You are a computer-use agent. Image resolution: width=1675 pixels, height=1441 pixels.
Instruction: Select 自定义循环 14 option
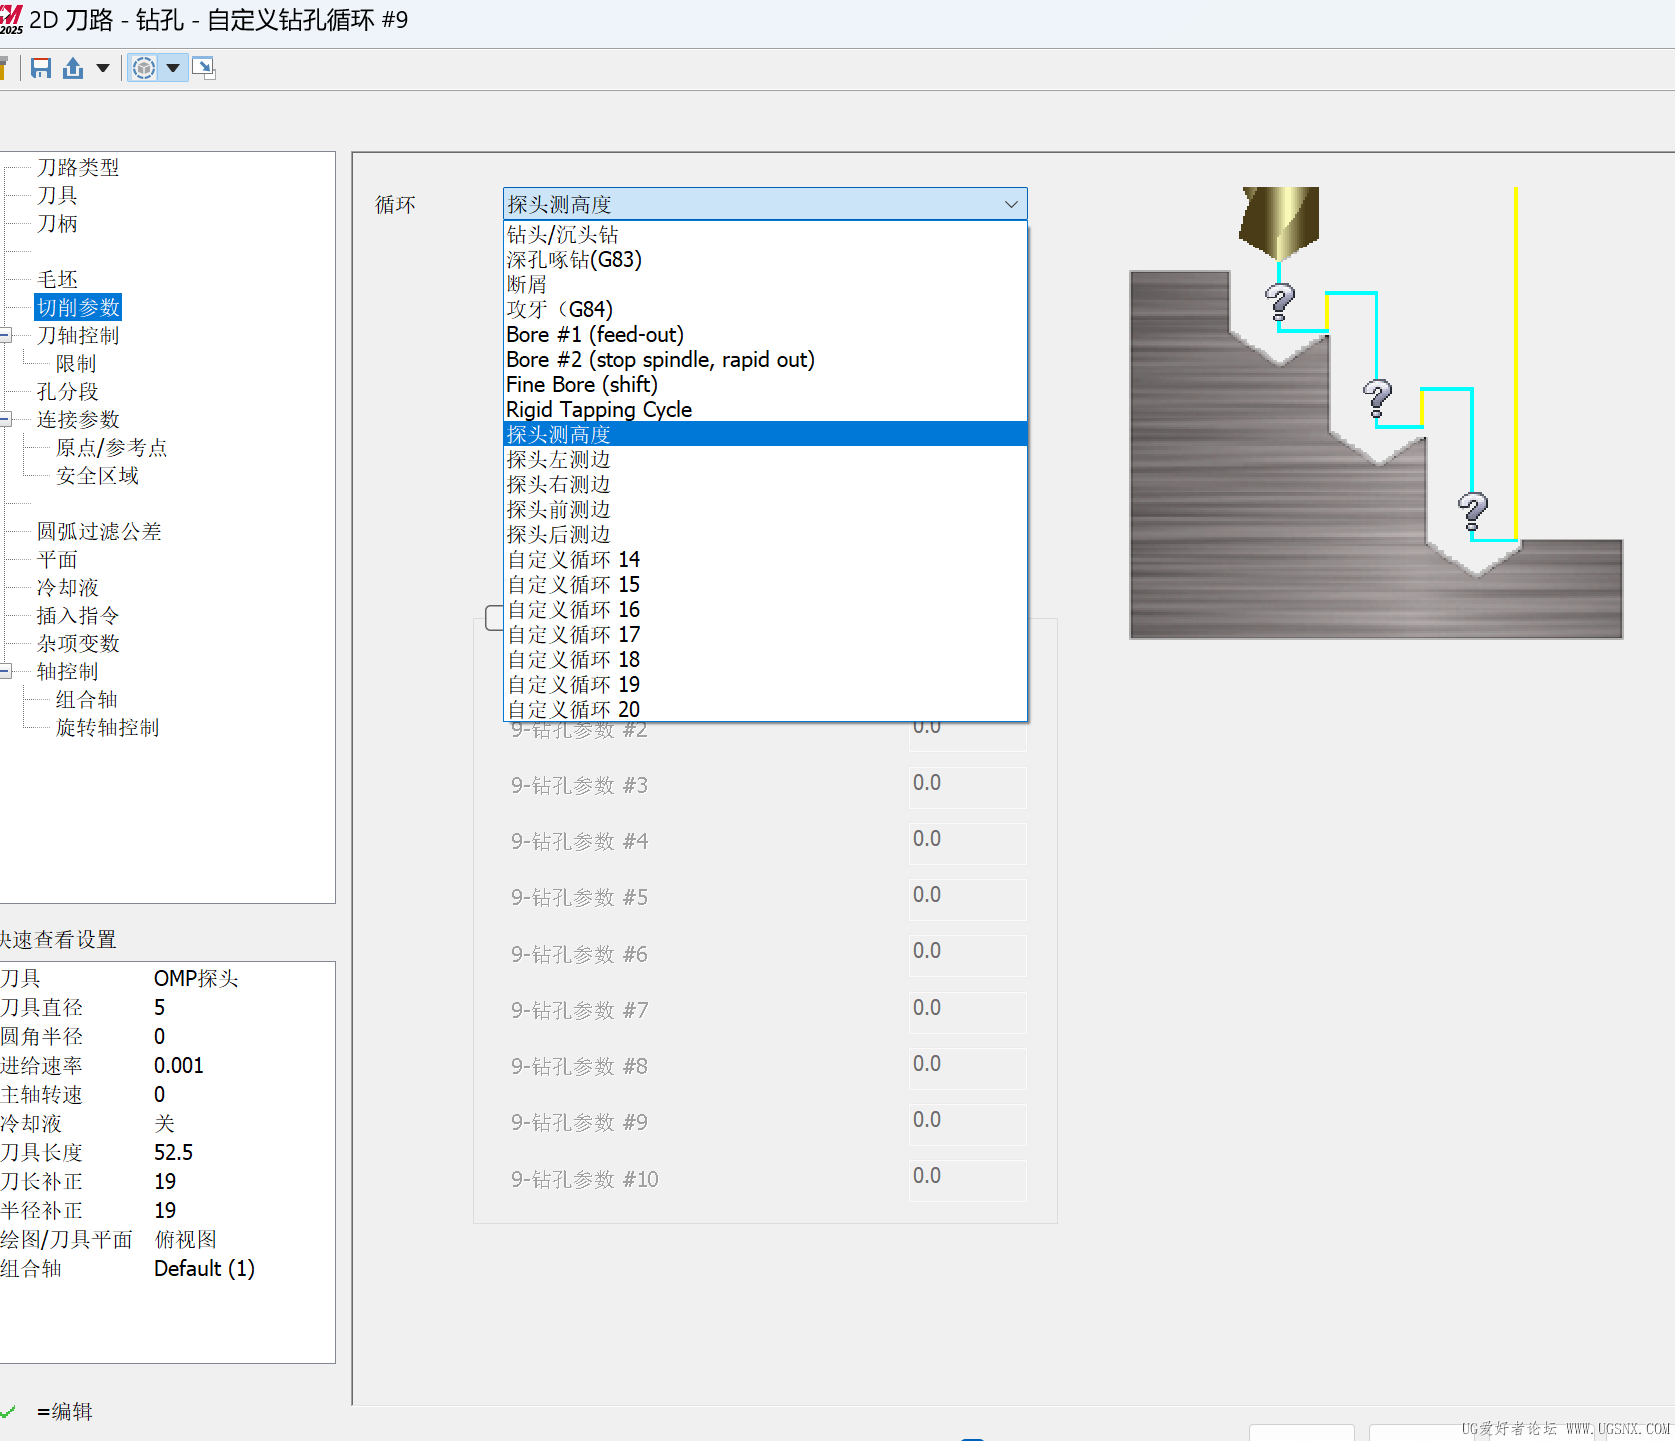765,560
